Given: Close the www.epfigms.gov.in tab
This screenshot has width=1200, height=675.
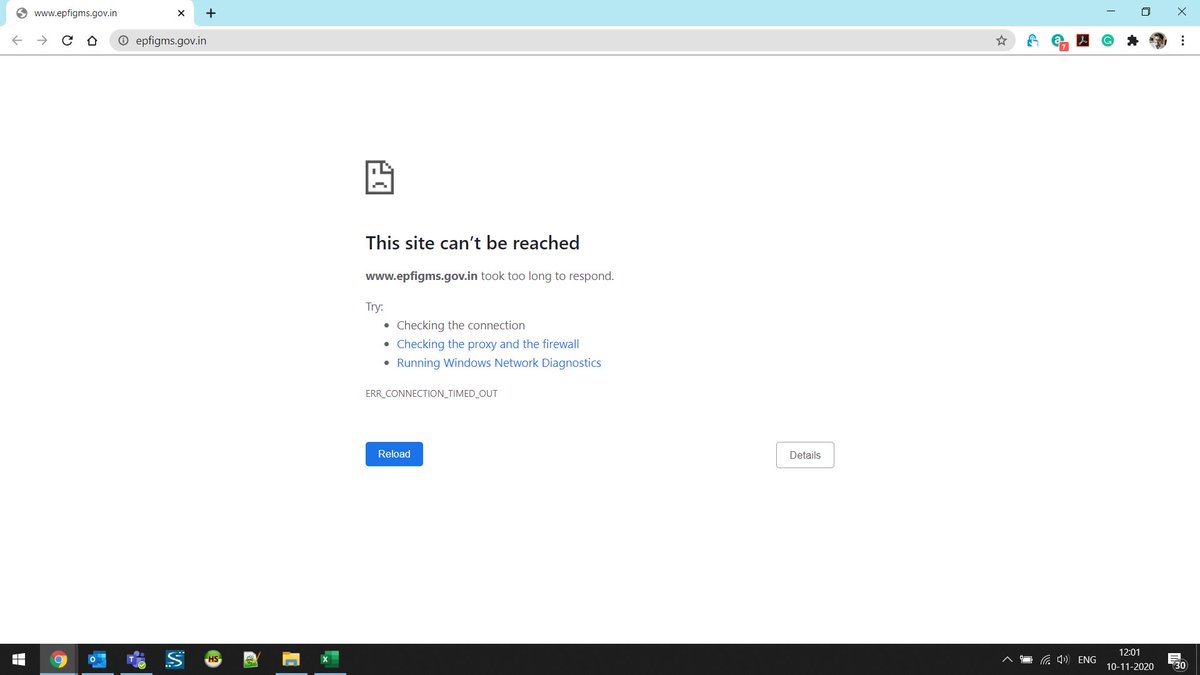Looking at the screenshot, I should pos(180,13).
